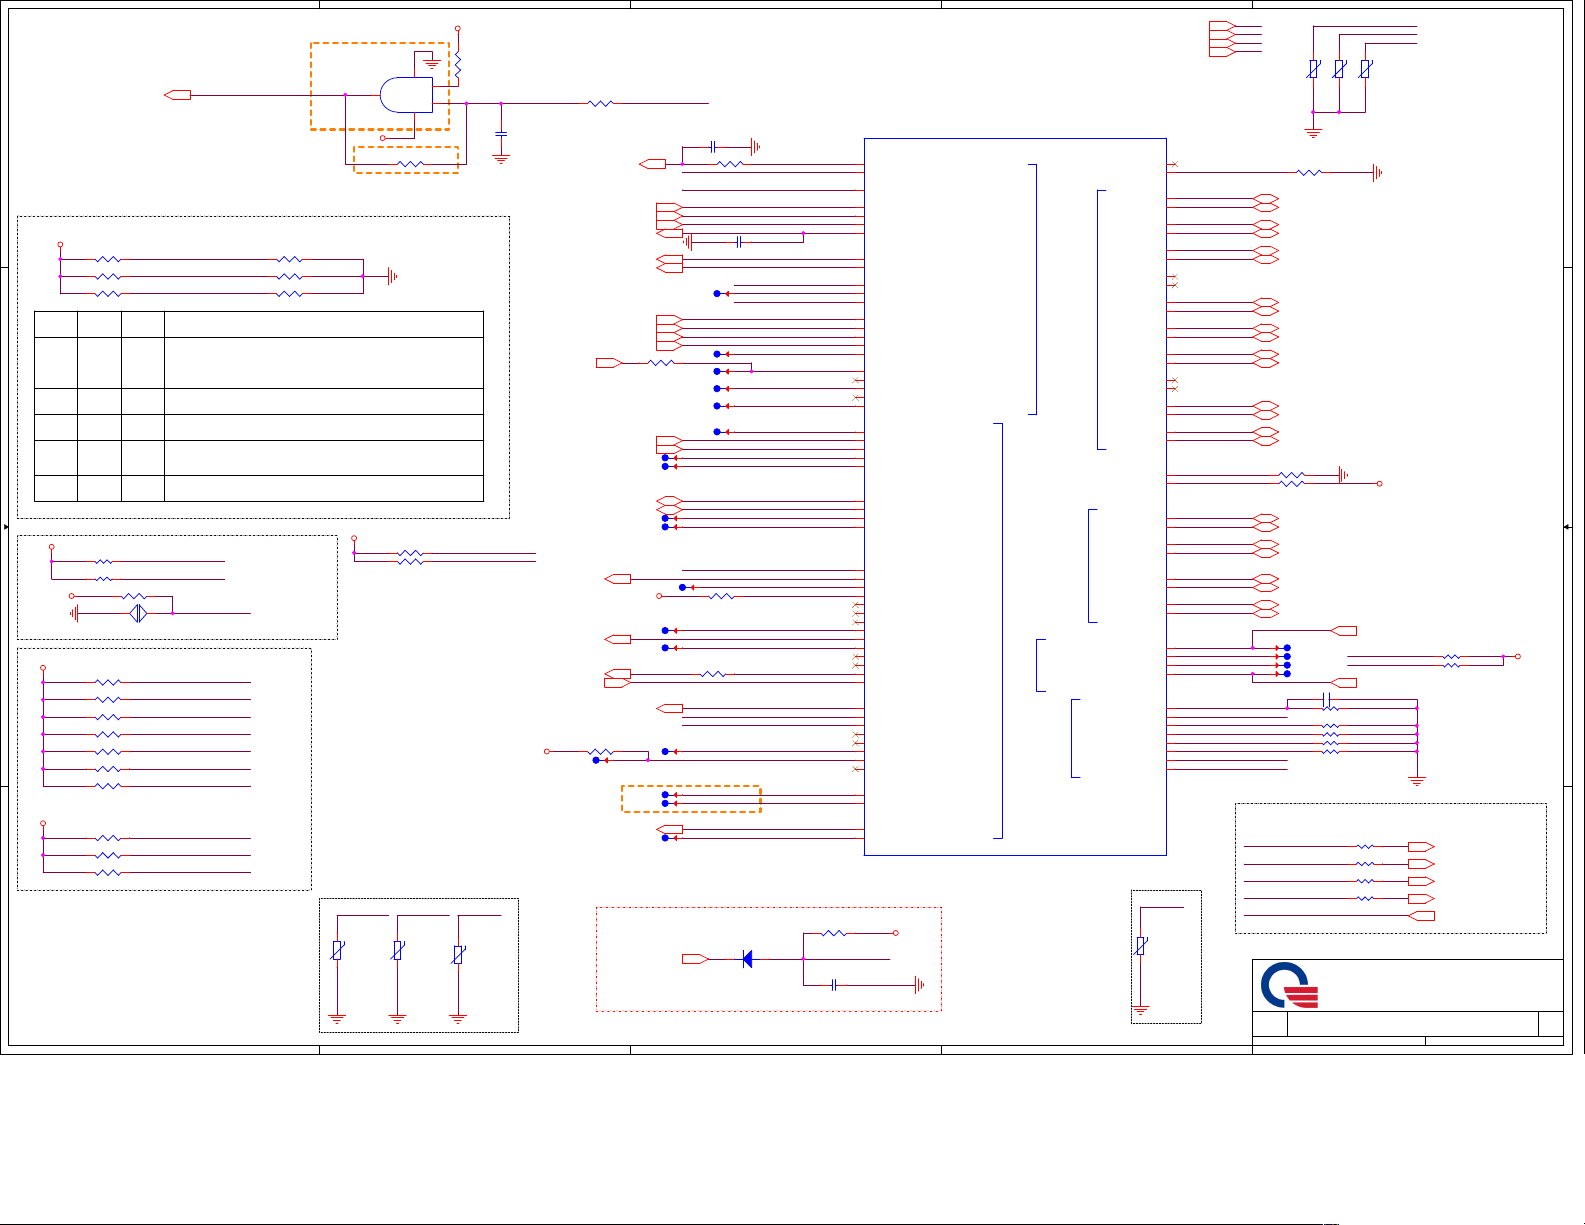Viewport: 1585px width, 1225px height.
Task: Select the capacitor in the red dashed diode box
Action: pos(834,985)
